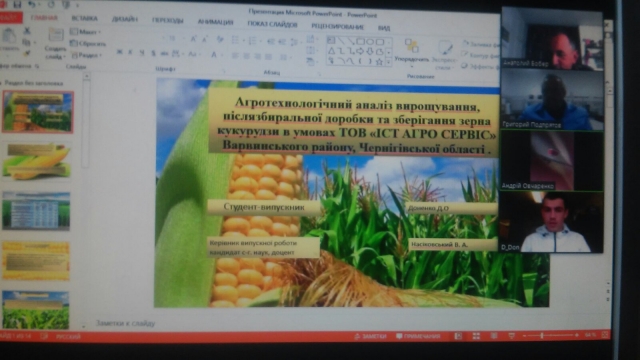Screen dimensions: 640x360
Task: Switch to Slide Sorter view icon
Action: pos(476,336)
